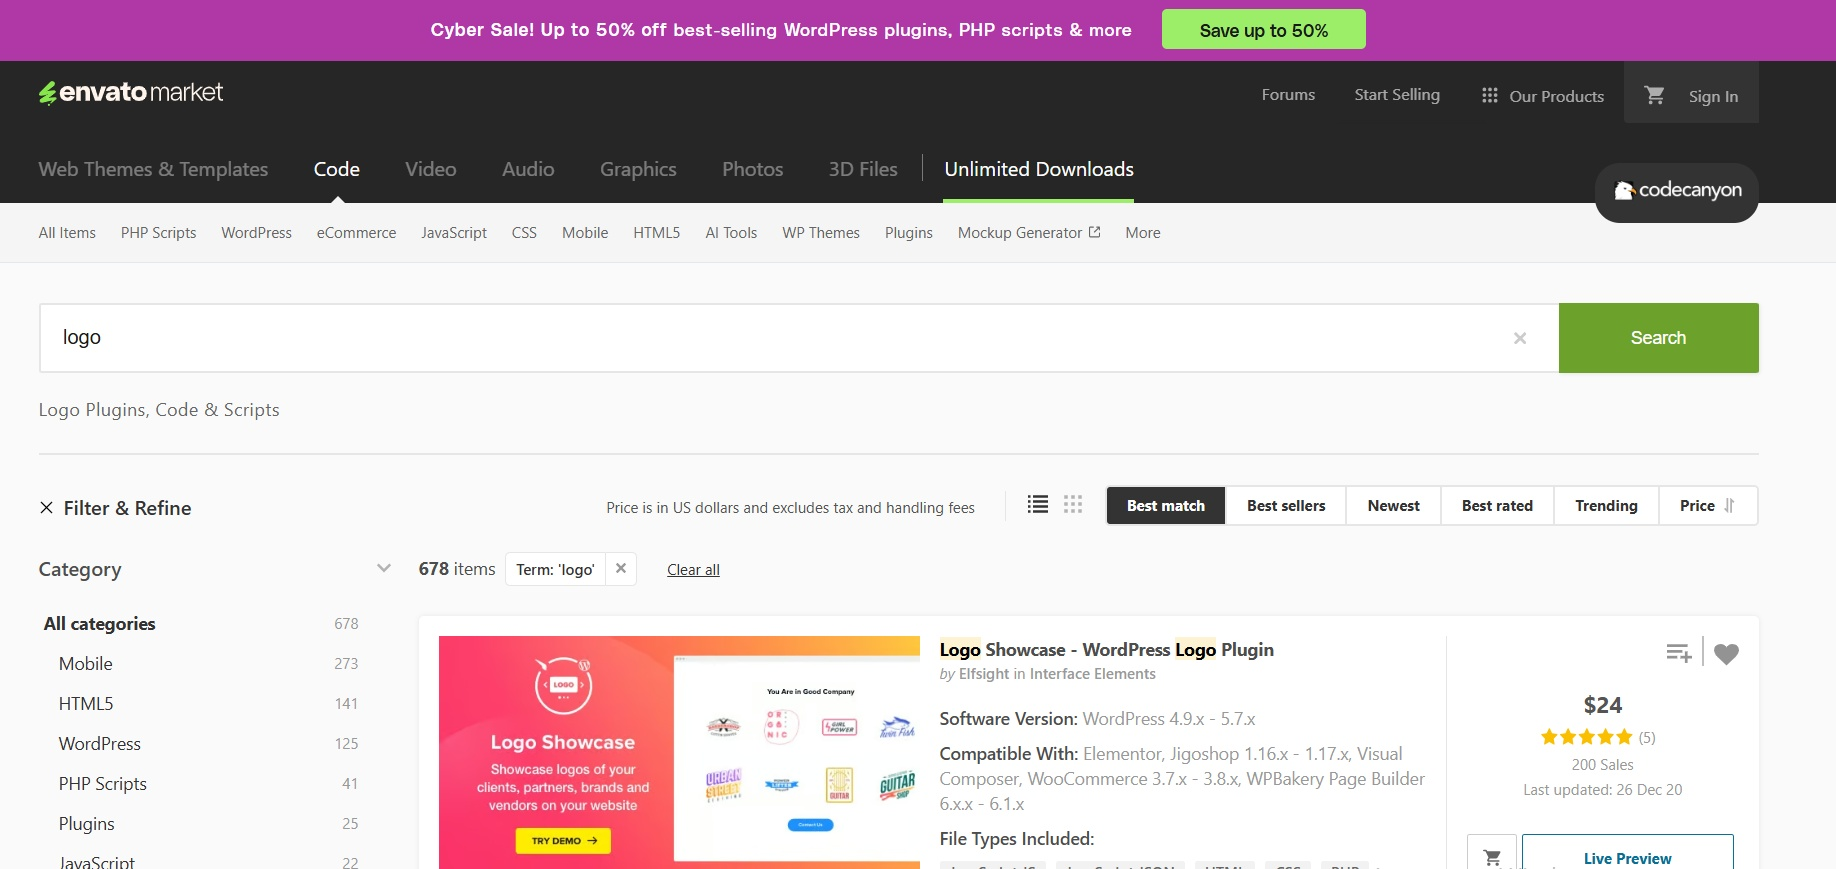
Task: Click the Our Products grid icon
Action: coord(1489,95)
